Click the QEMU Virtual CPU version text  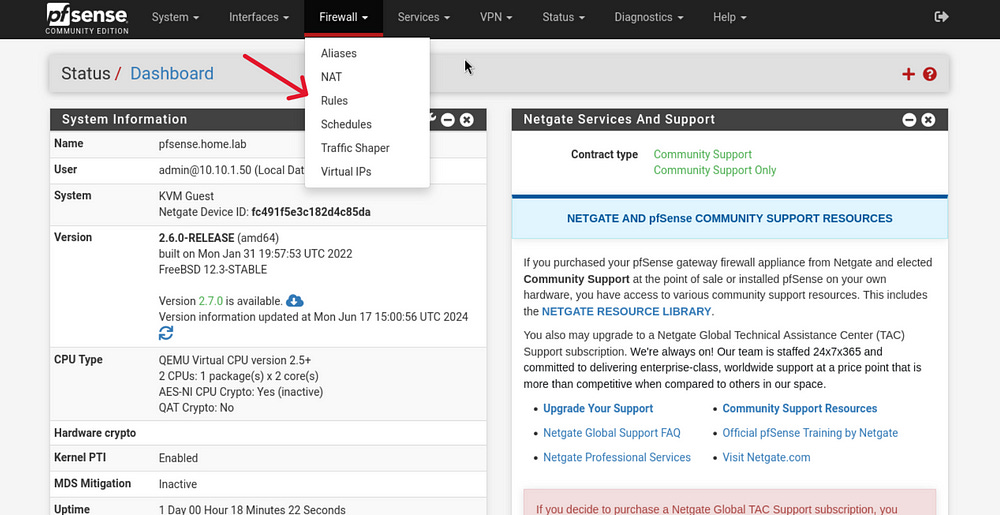click(235, 360)
